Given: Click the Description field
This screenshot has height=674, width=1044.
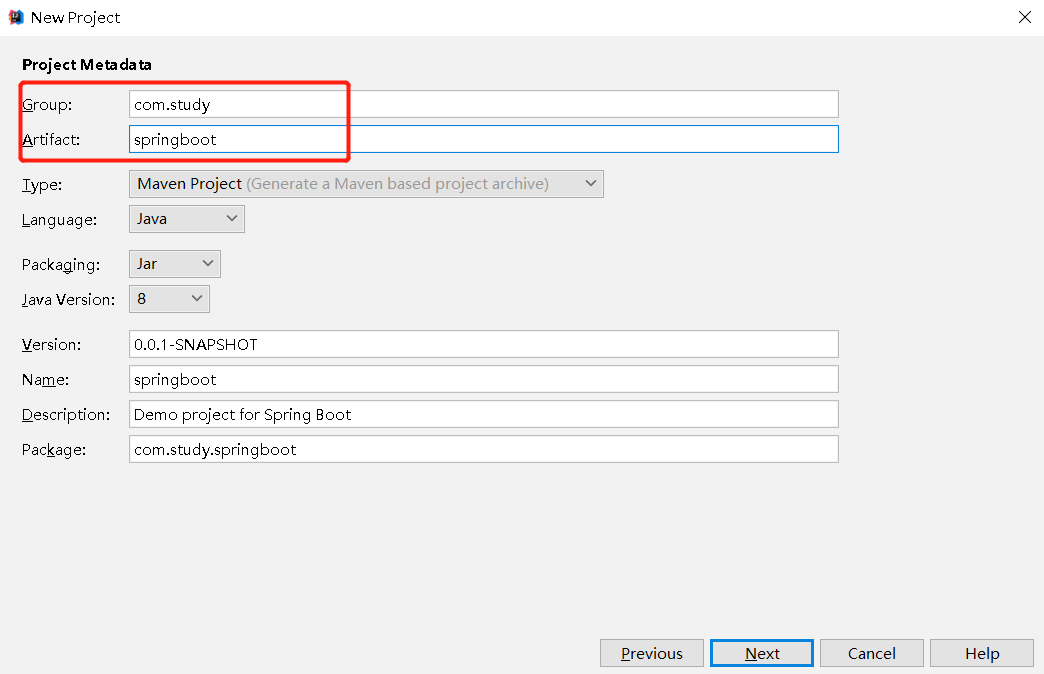Looking at the screenshot, I should [x=483, y=414].
